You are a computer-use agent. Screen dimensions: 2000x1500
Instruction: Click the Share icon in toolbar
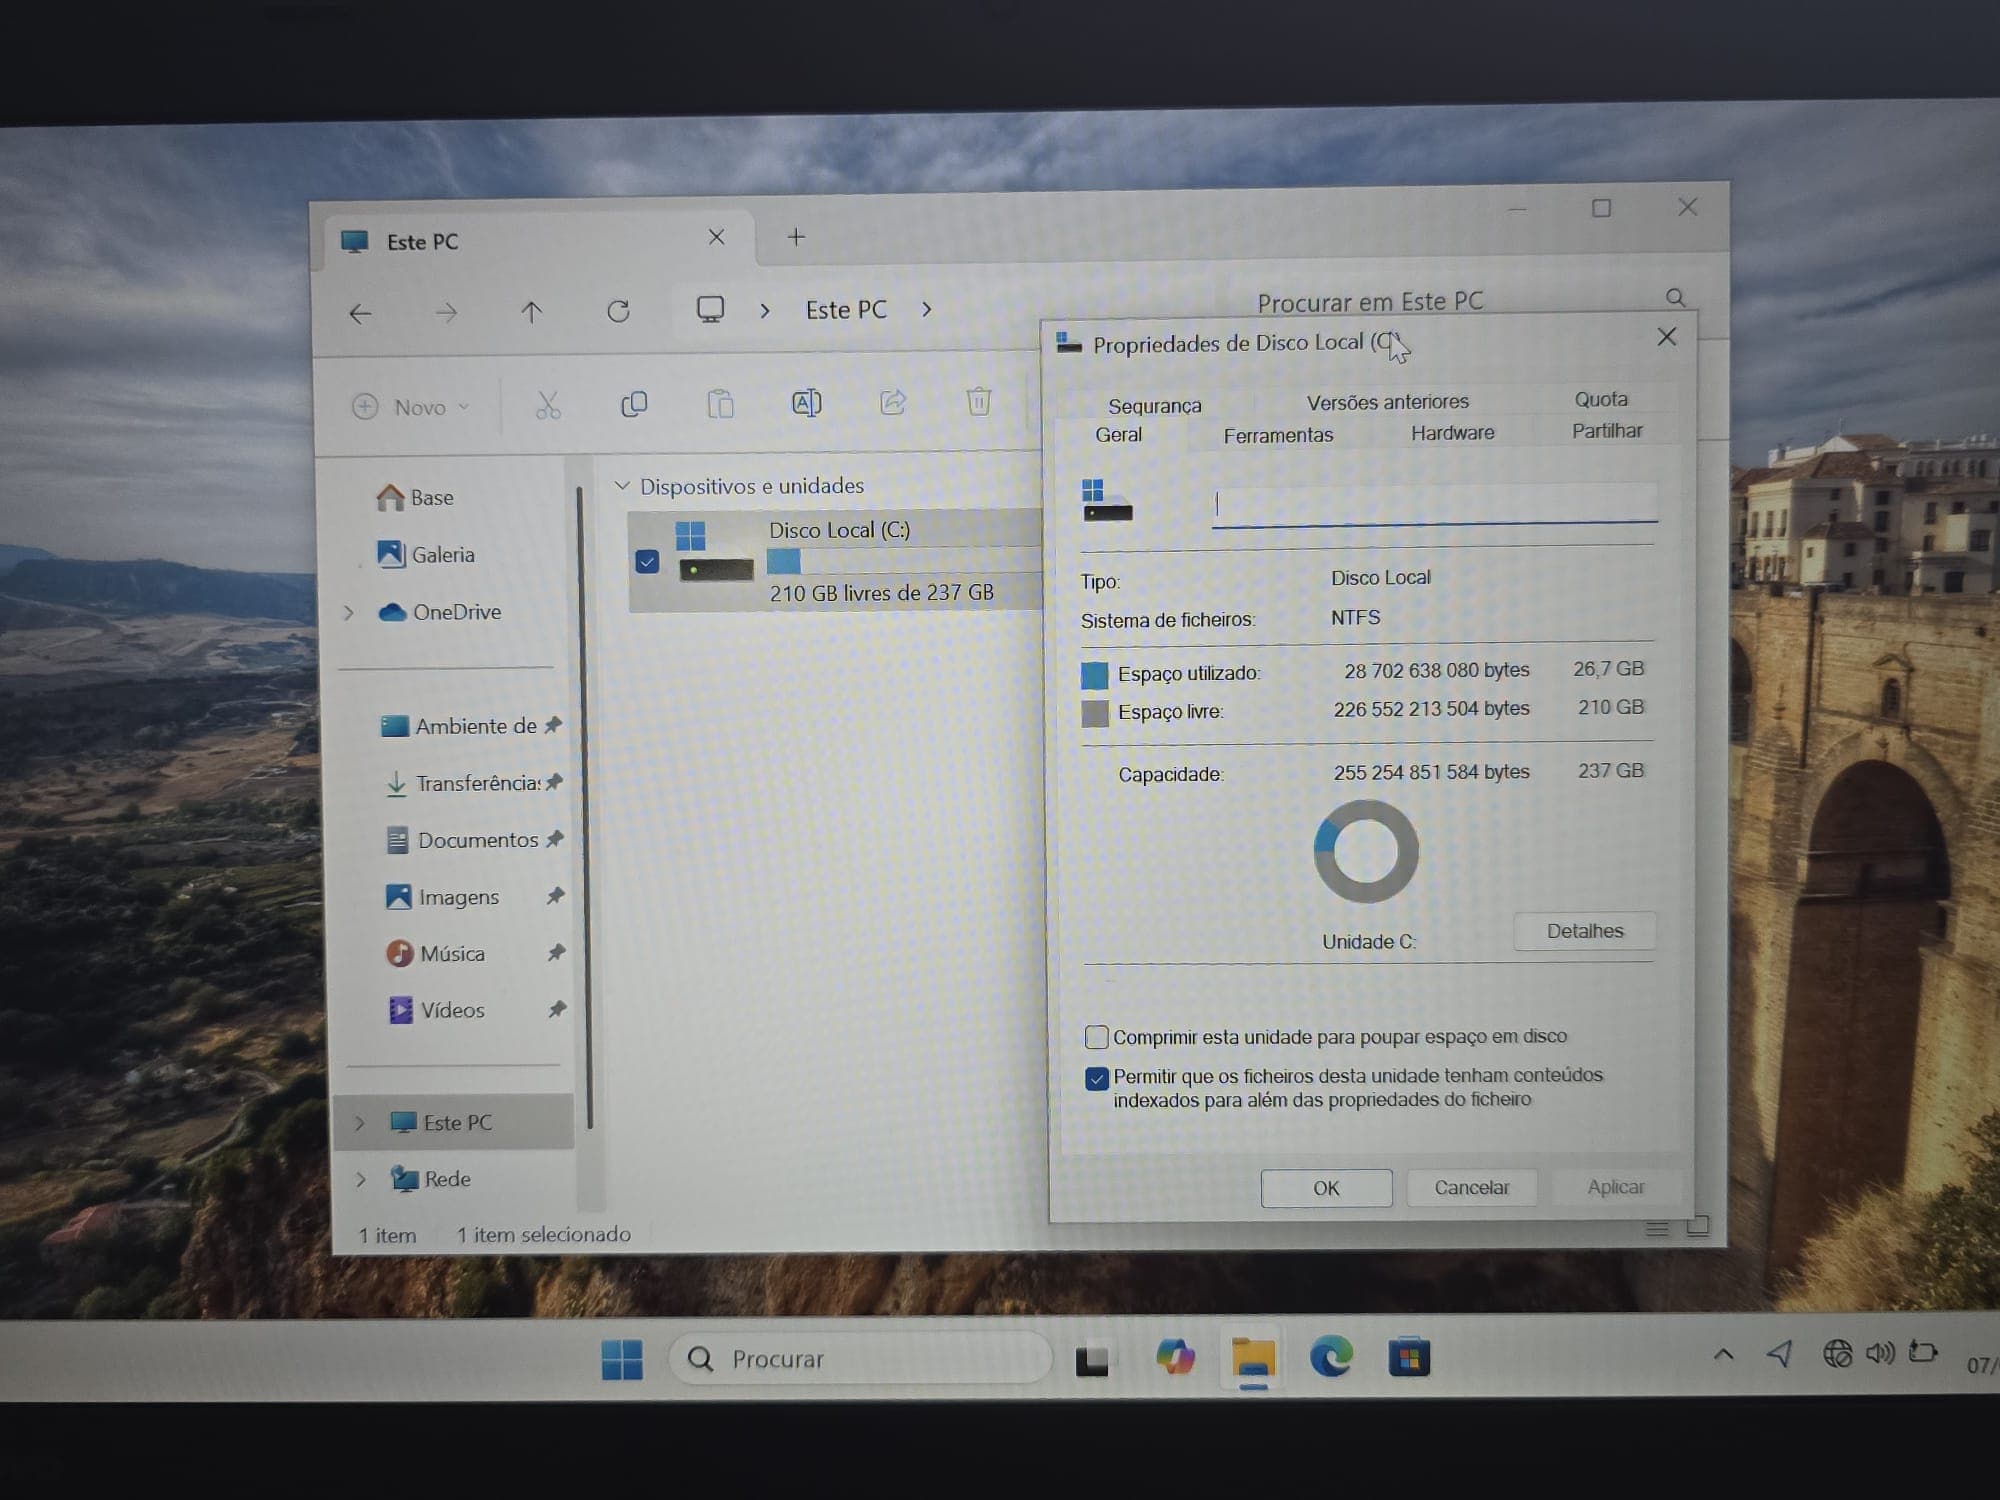tap(892, 402)
